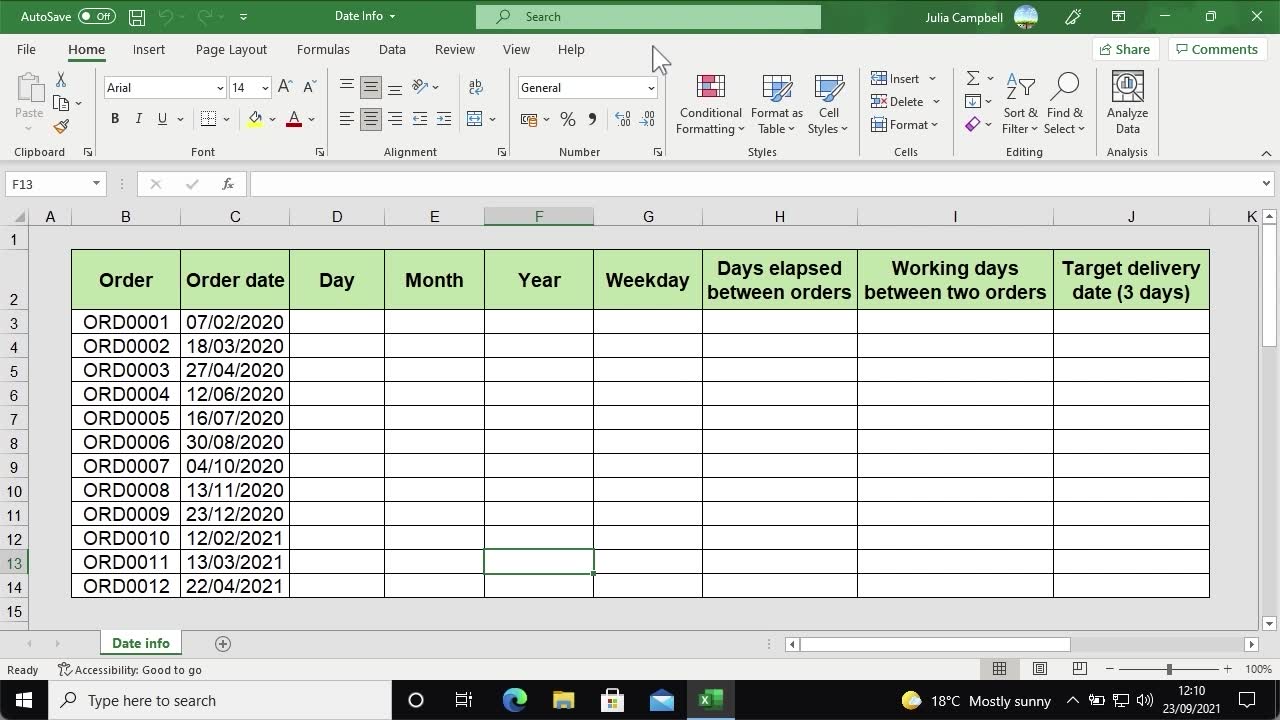Click the Analyze Data button
The width and height of the screenshot is (1280, 720).
pyautogui.click(x=1127, y=104)
